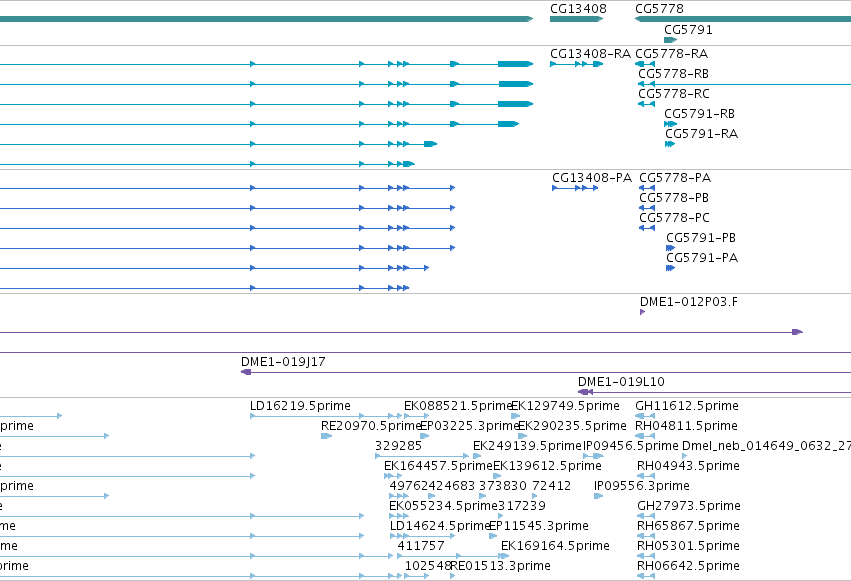Select protein CG5791-PA

(670, 268)
